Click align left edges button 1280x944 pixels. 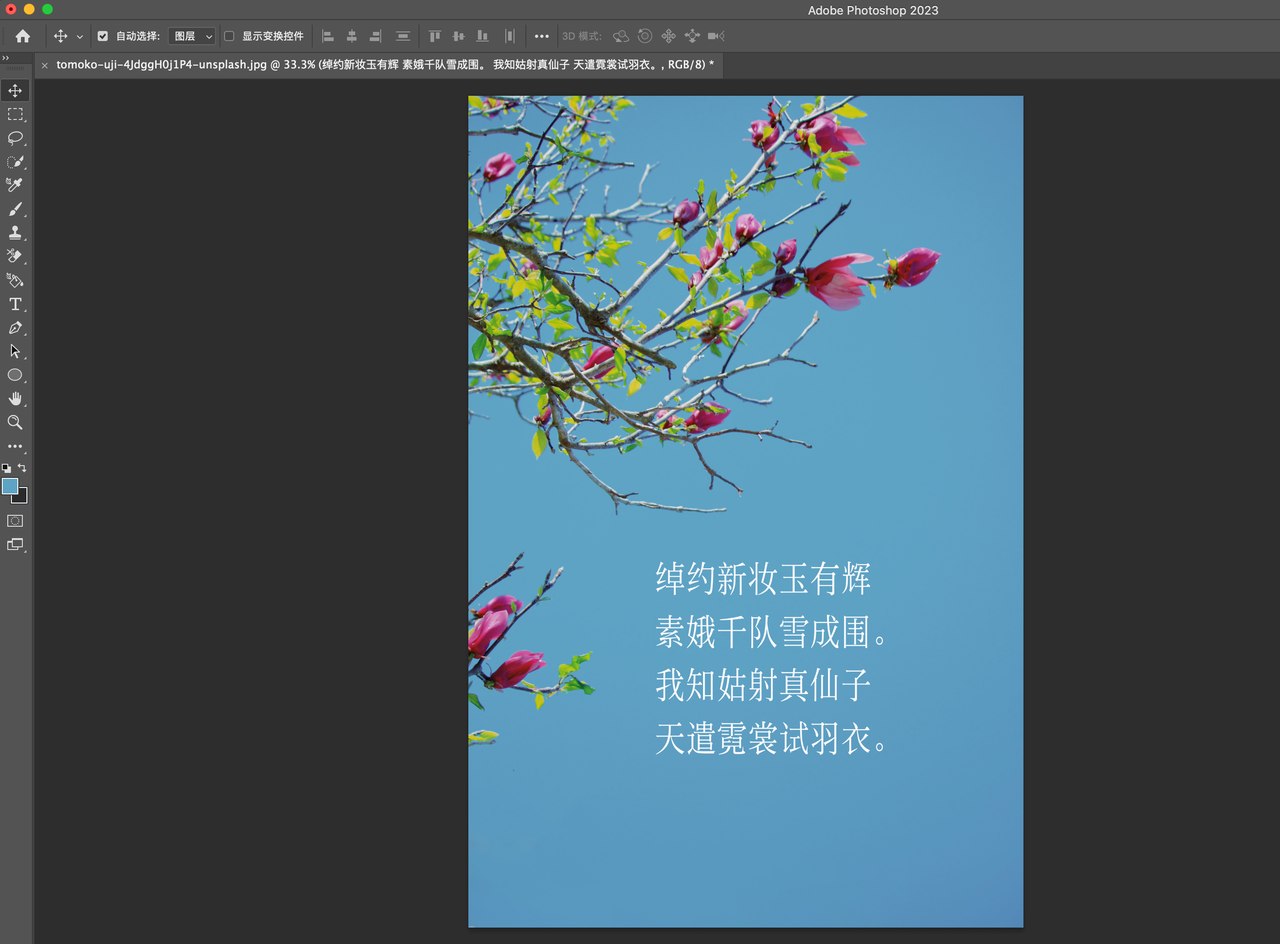click(x=328, y=36)
